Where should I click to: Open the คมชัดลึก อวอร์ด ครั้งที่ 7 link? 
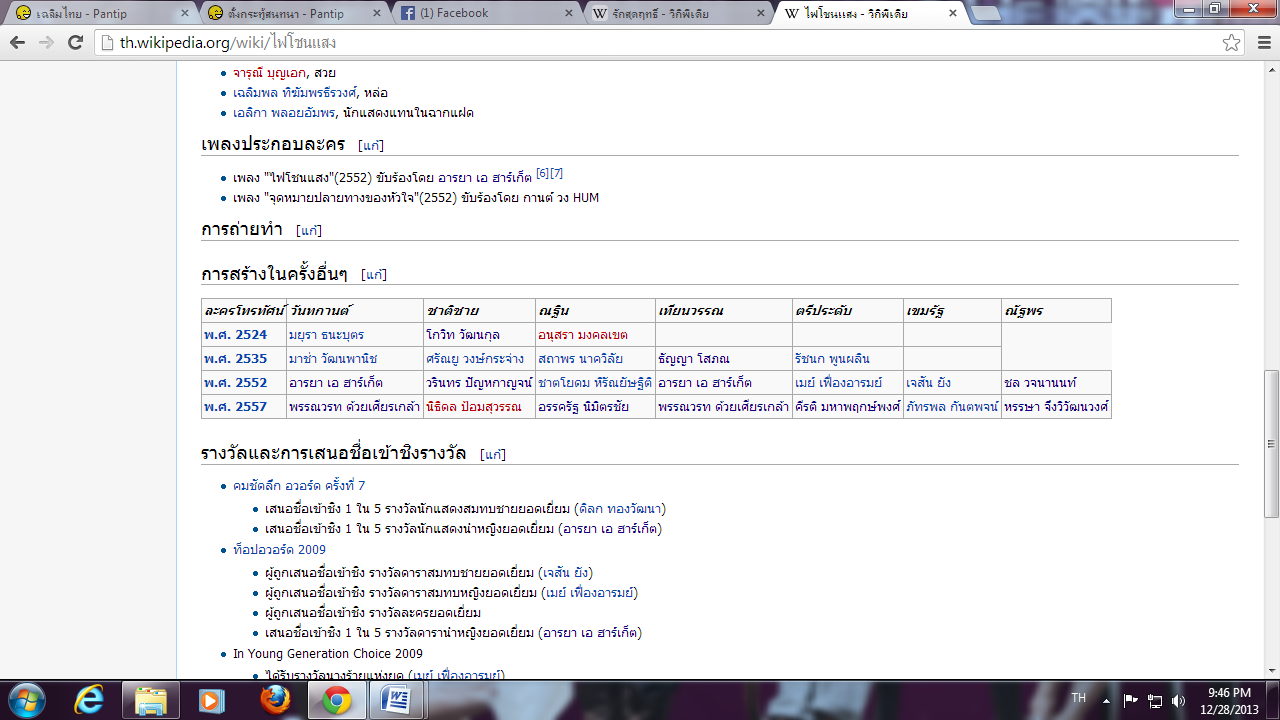tap(299, 486)
